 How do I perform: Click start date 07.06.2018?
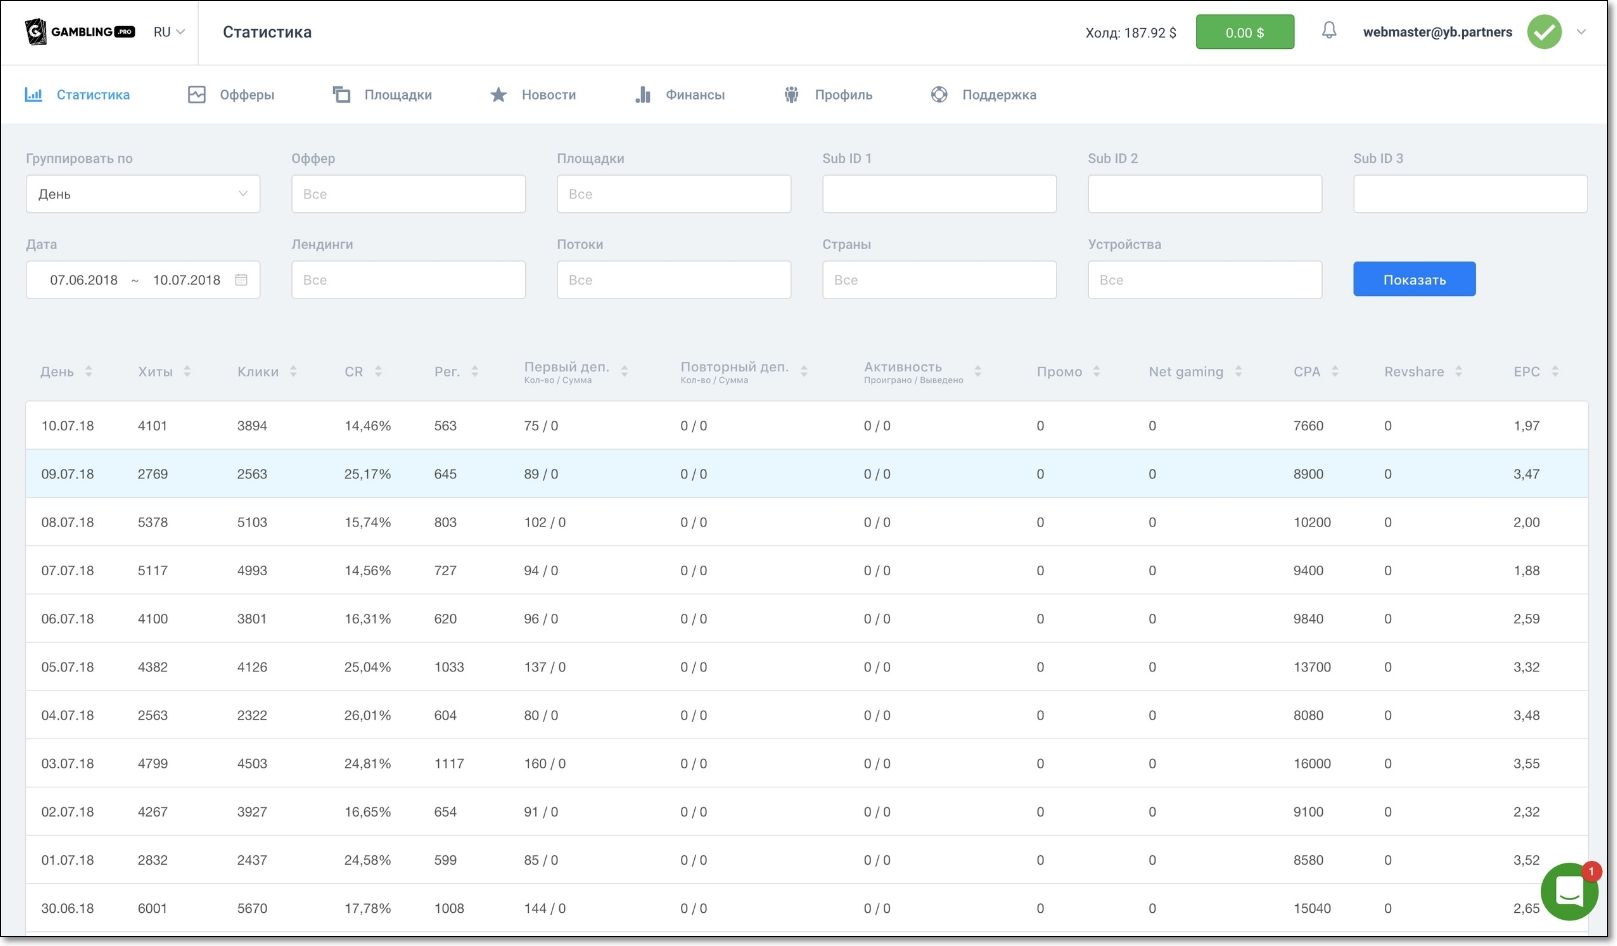(x=84, y=280)
